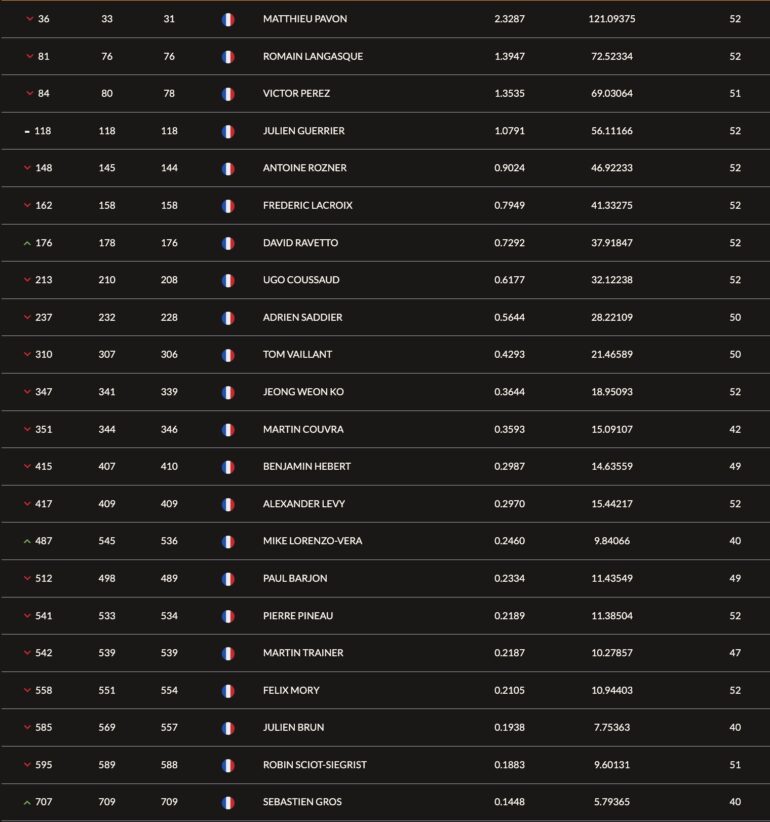Open Matthieu Pavon's player profile
770x822 pixels.
coord(305,19)
